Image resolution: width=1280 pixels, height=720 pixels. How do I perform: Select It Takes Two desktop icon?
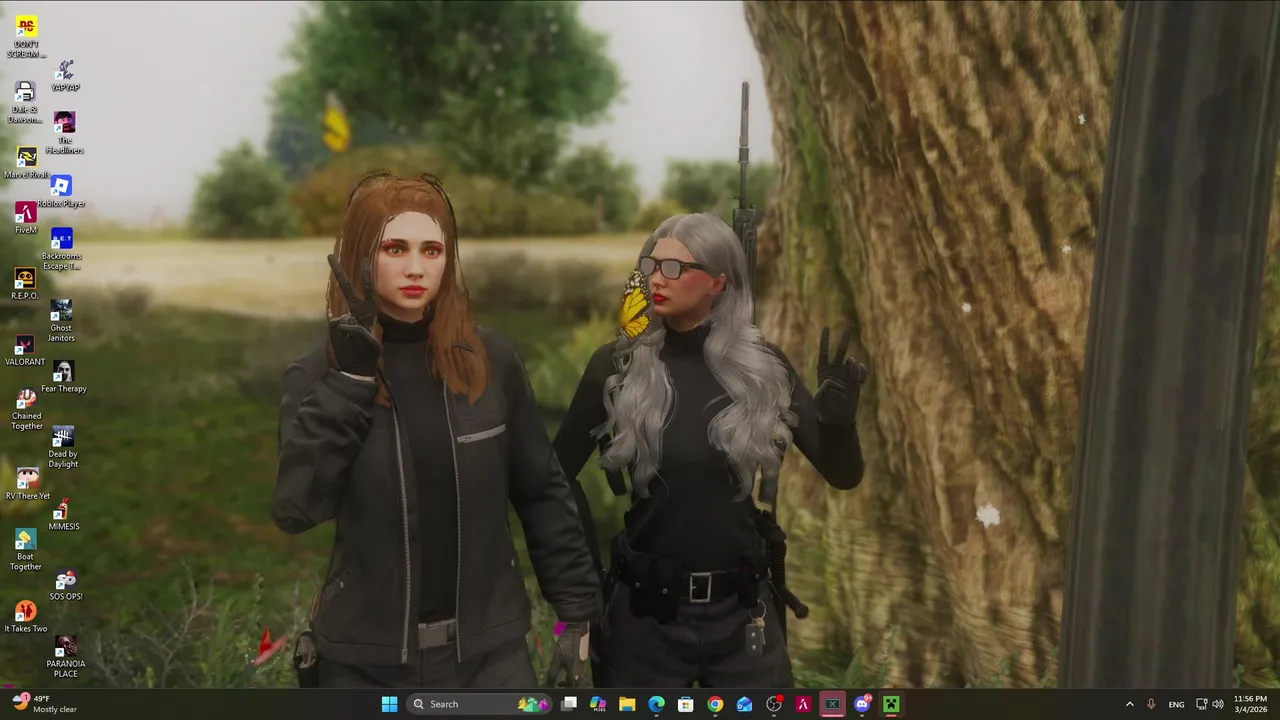25,617
